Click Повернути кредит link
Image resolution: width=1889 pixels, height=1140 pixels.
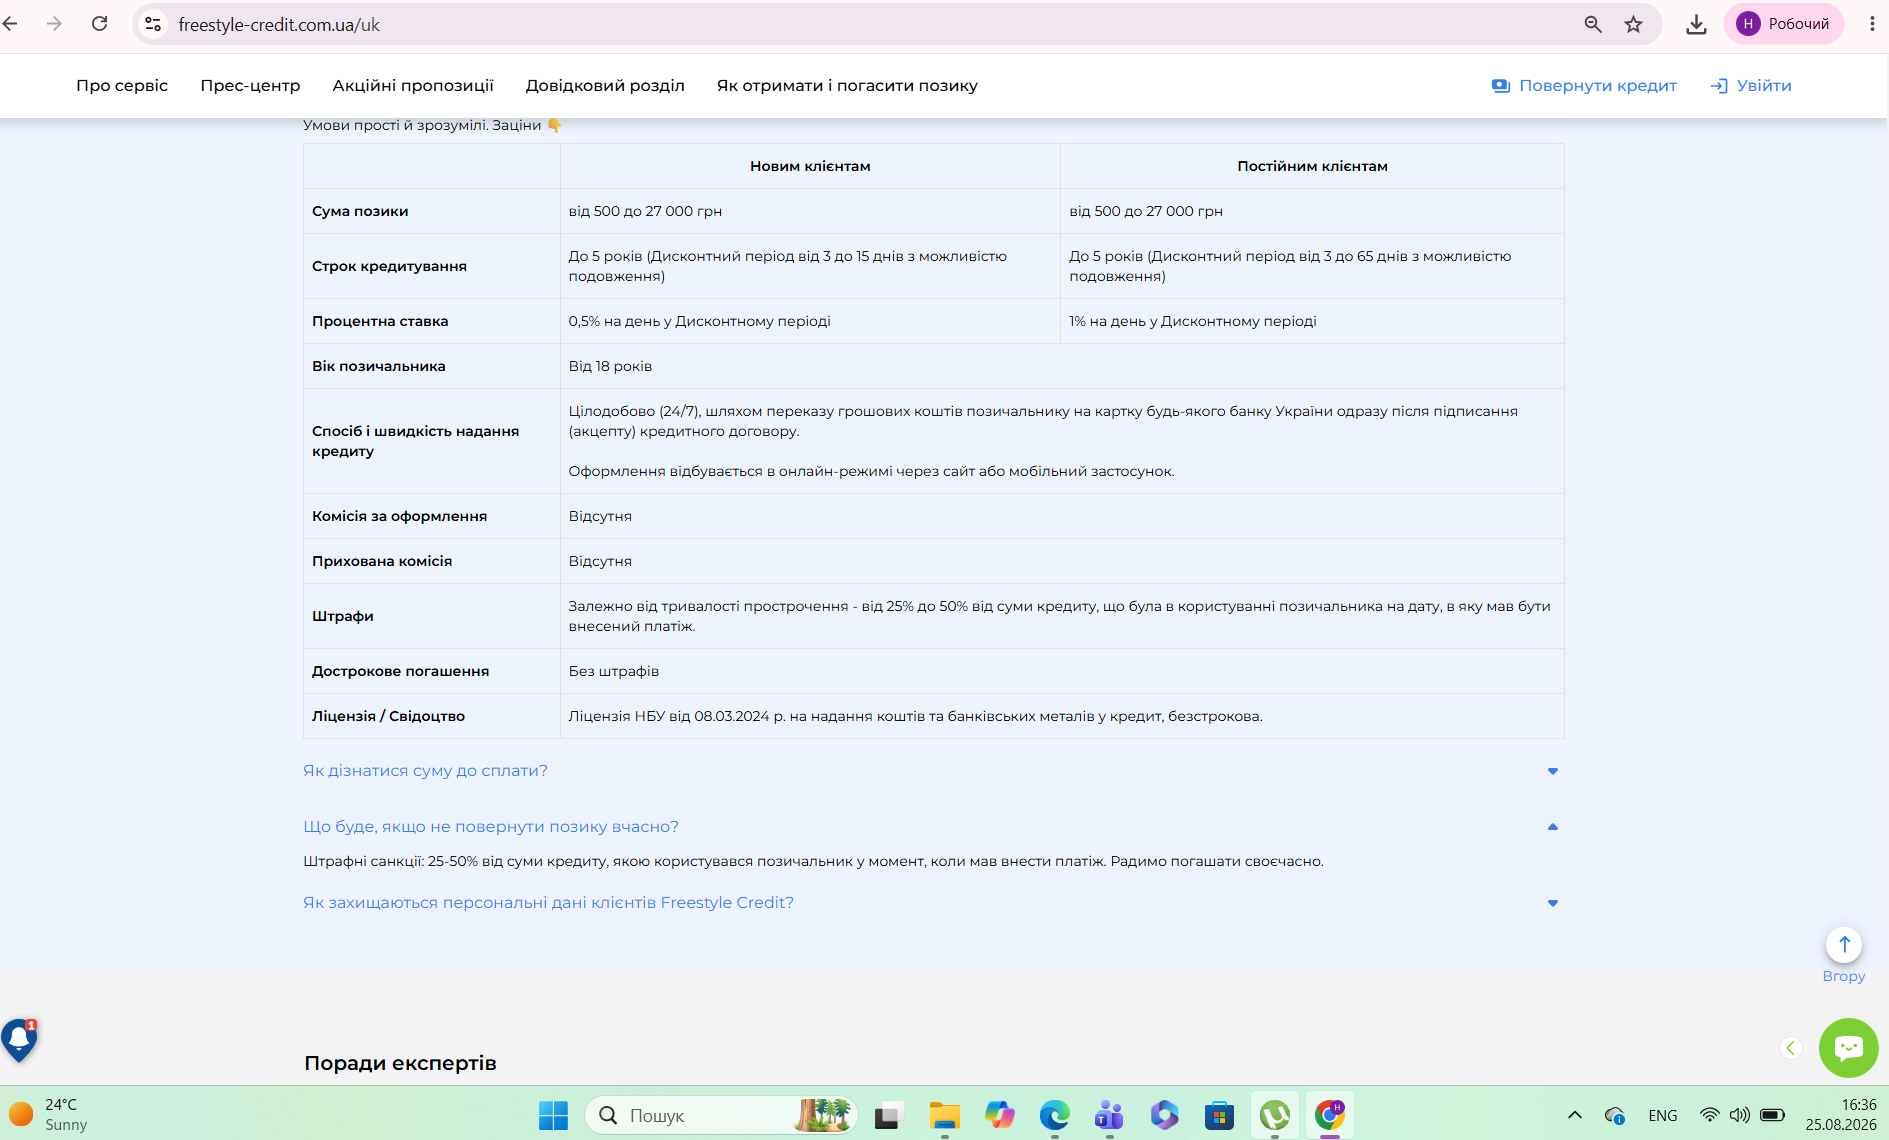[1584, 86]
